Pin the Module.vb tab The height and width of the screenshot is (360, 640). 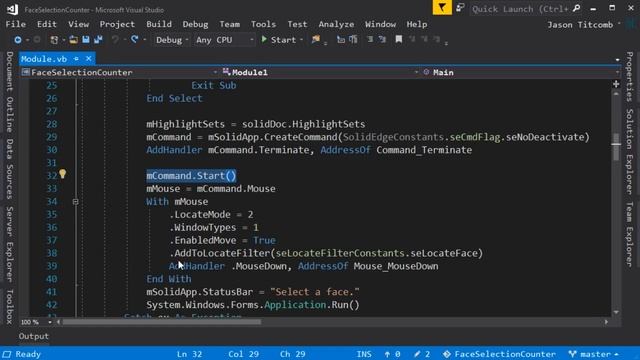76,59
